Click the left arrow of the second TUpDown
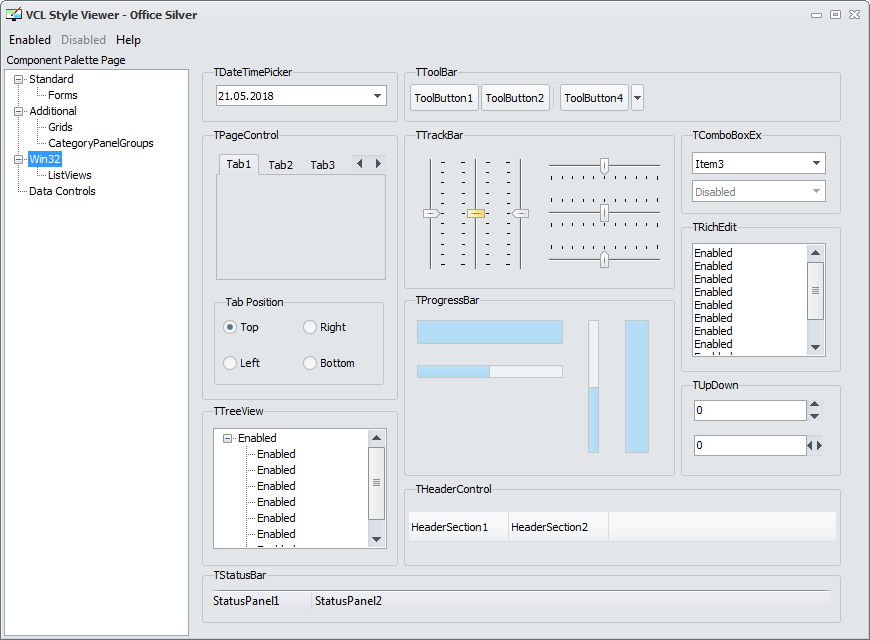 pos(810,445)
